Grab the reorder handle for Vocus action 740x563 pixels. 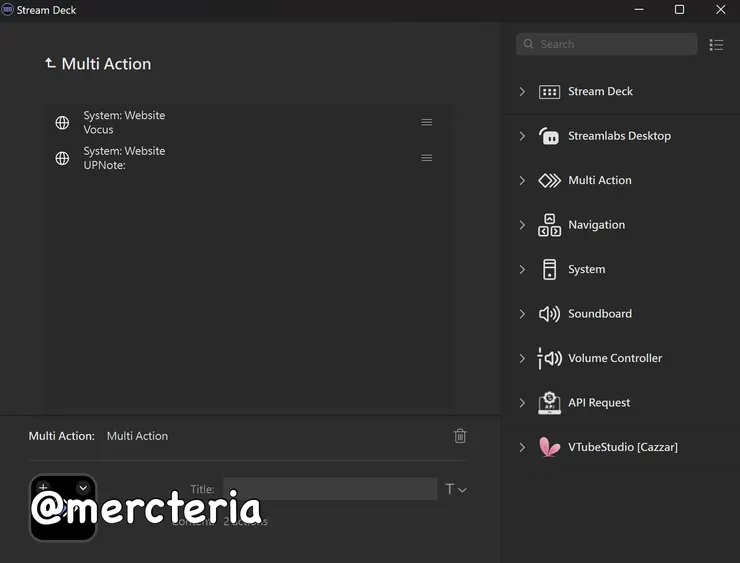(x=427, y=122)
